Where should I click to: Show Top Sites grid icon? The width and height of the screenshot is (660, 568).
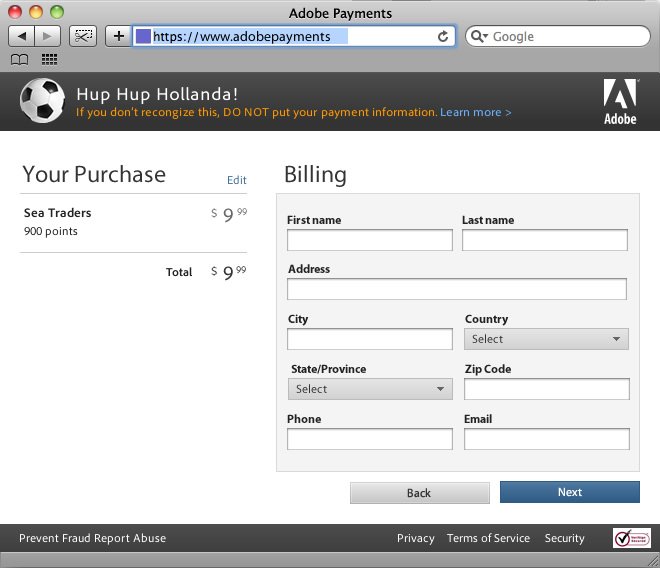(x=49, y=60)
